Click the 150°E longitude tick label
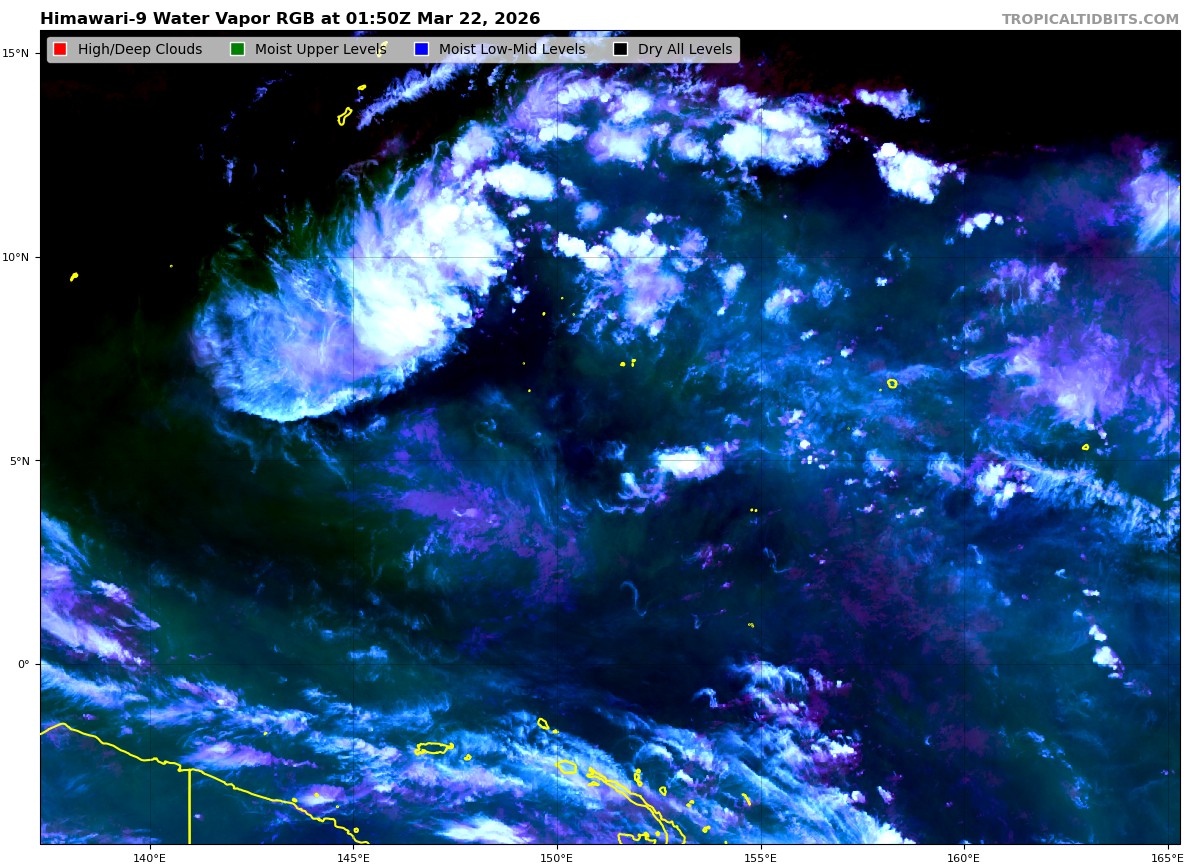The image size is (1200, 867). pyautogui.click(x=557, y=857)
